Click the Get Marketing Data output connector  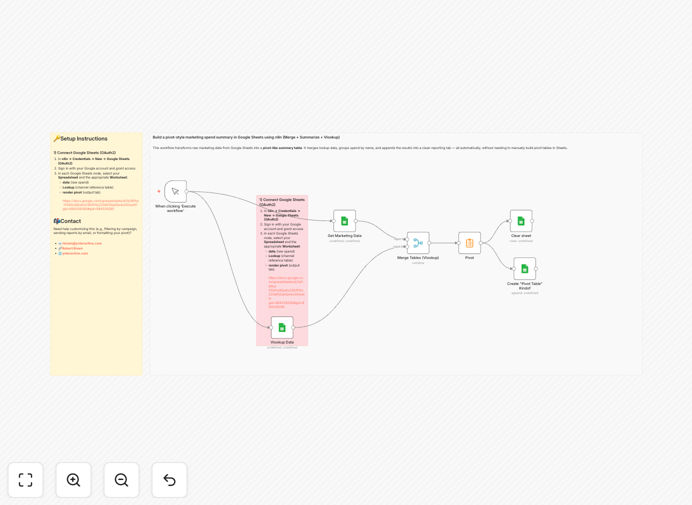coord(356,221)
